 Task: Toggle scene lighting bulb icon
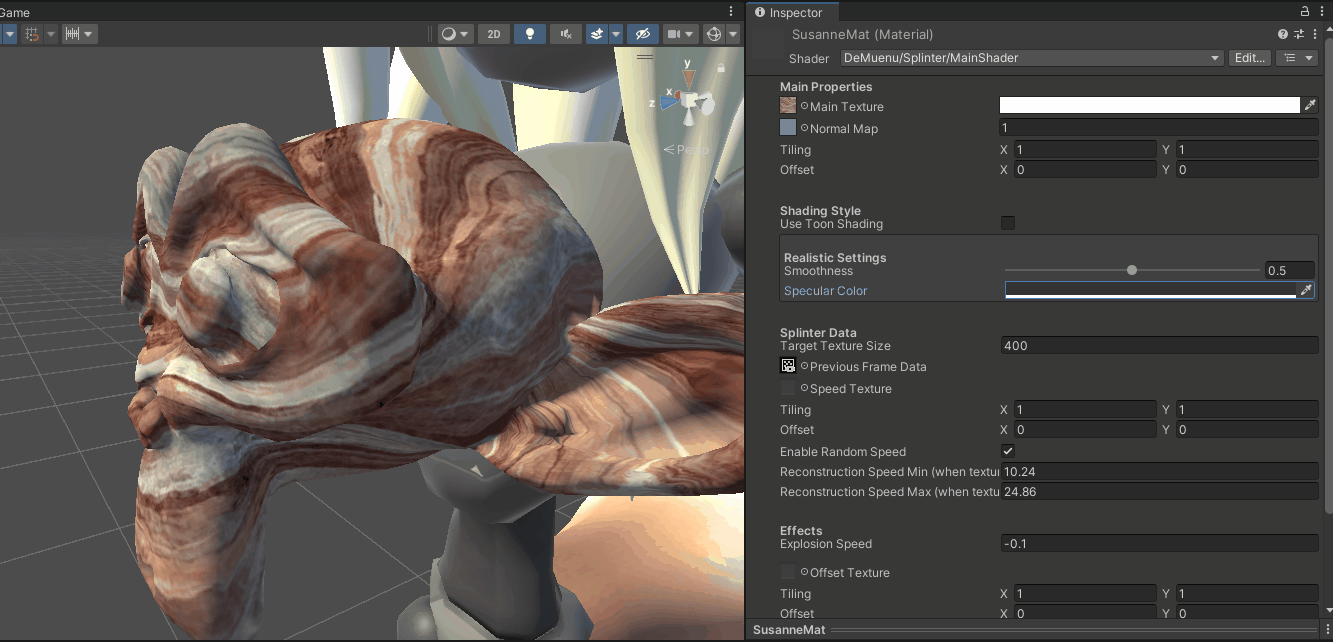(x=529, y=34)
